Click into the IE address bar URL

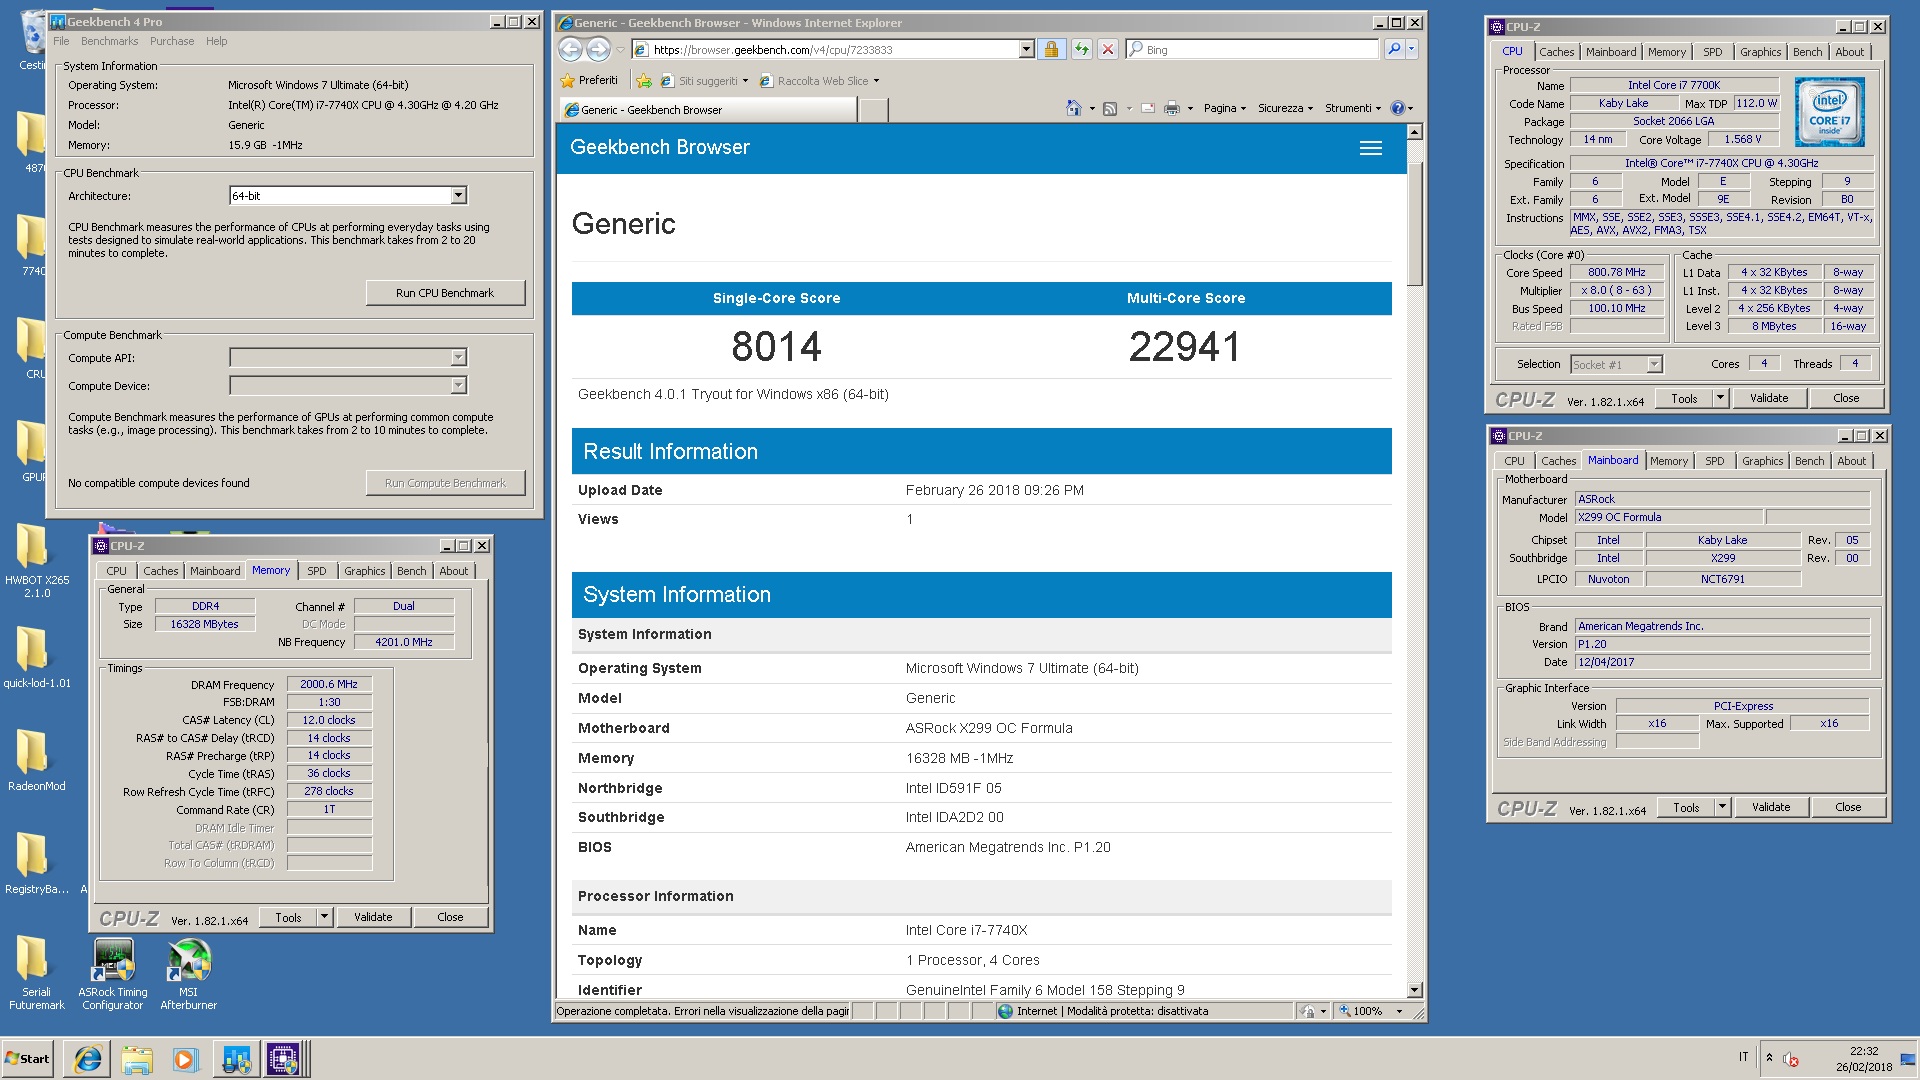835,49
